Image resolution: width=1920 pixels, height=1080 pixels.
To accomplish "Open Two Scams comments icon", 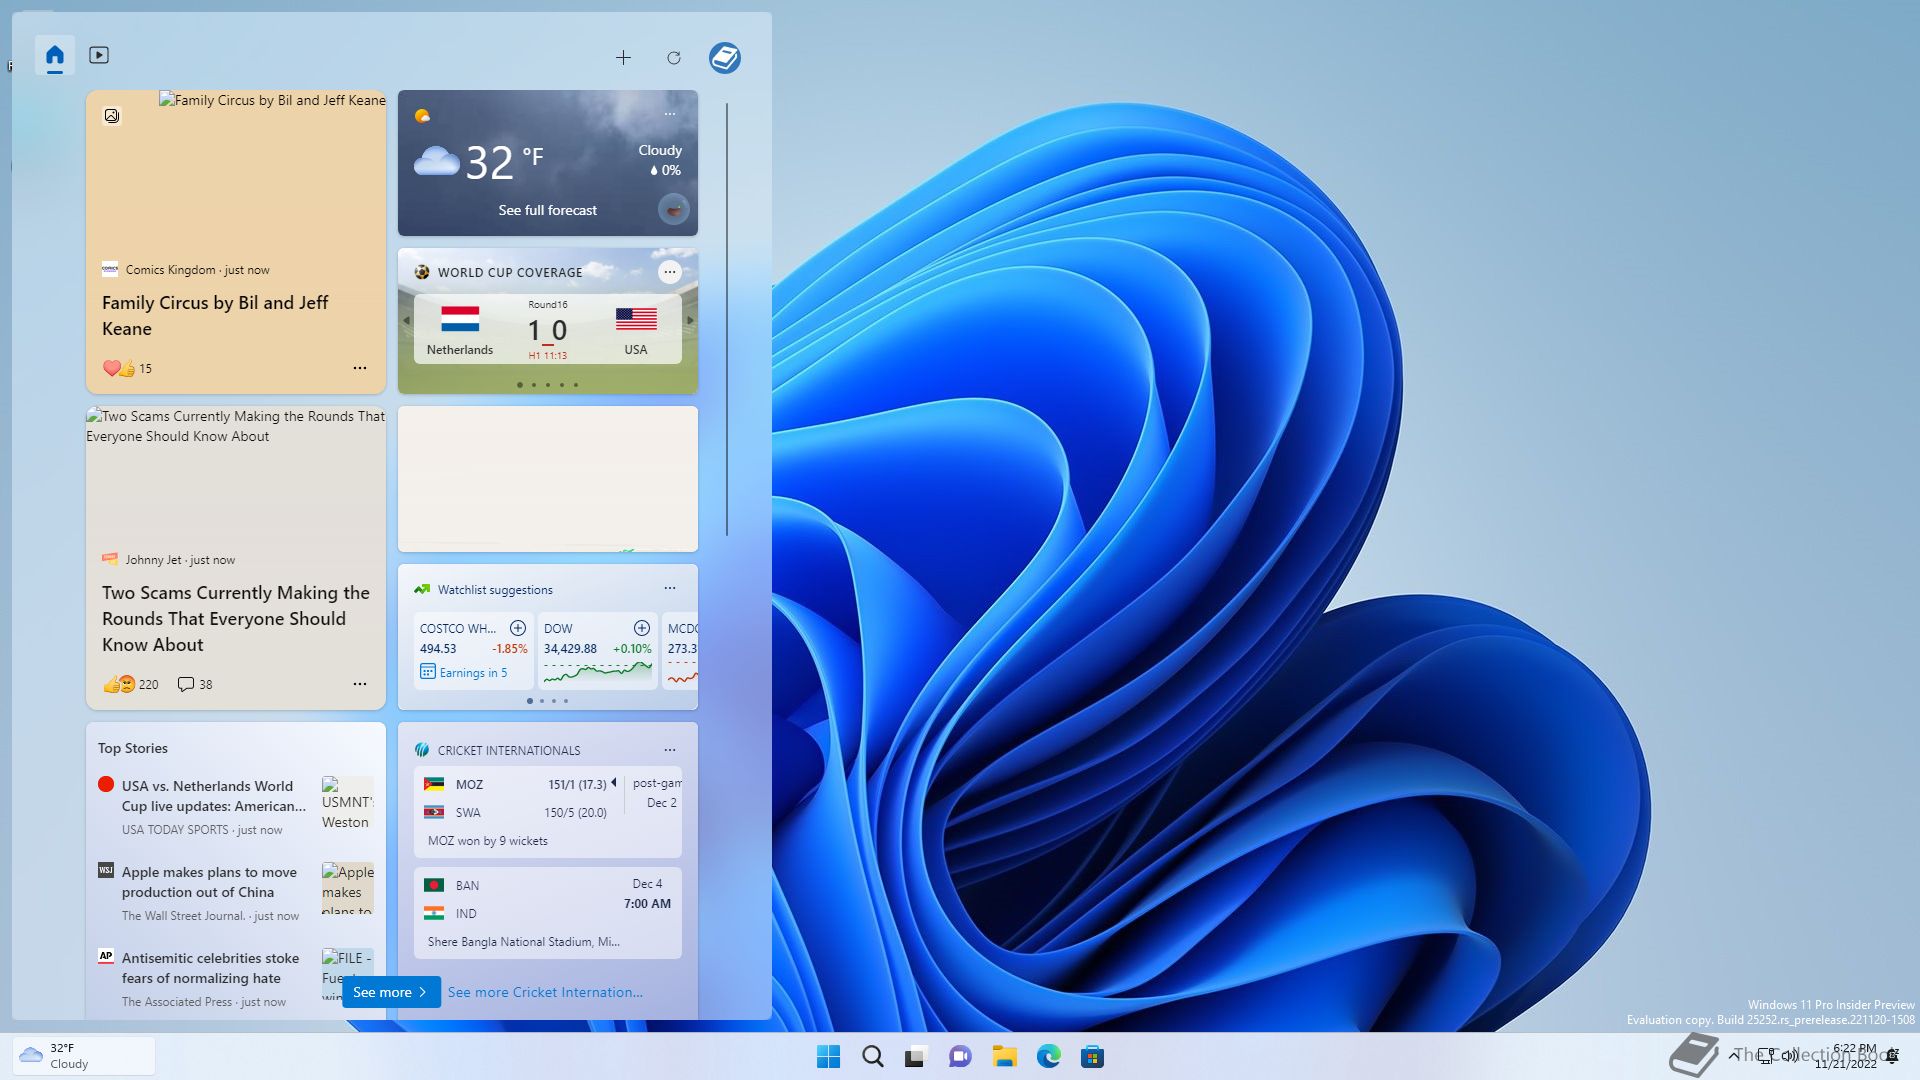I will 186,684.
